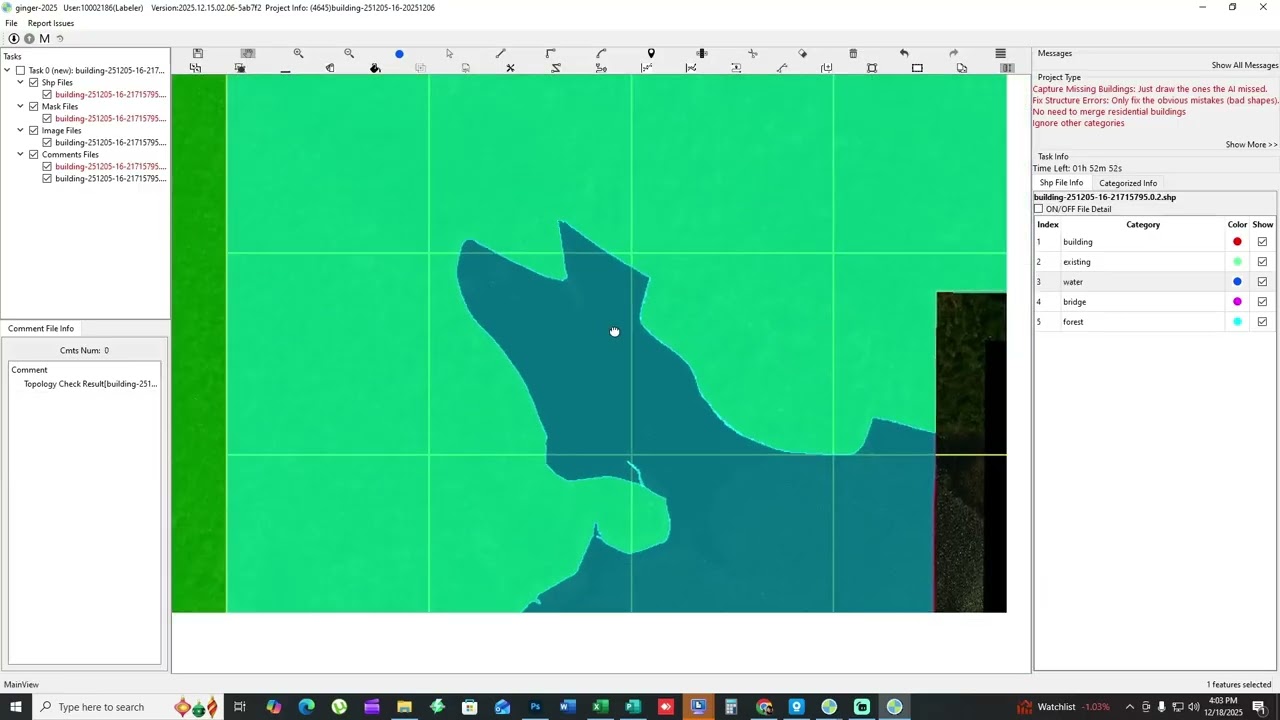Screen dimensions: 1280x720
Task: Click the light green swatch for existing
Action: [1237, 262]
